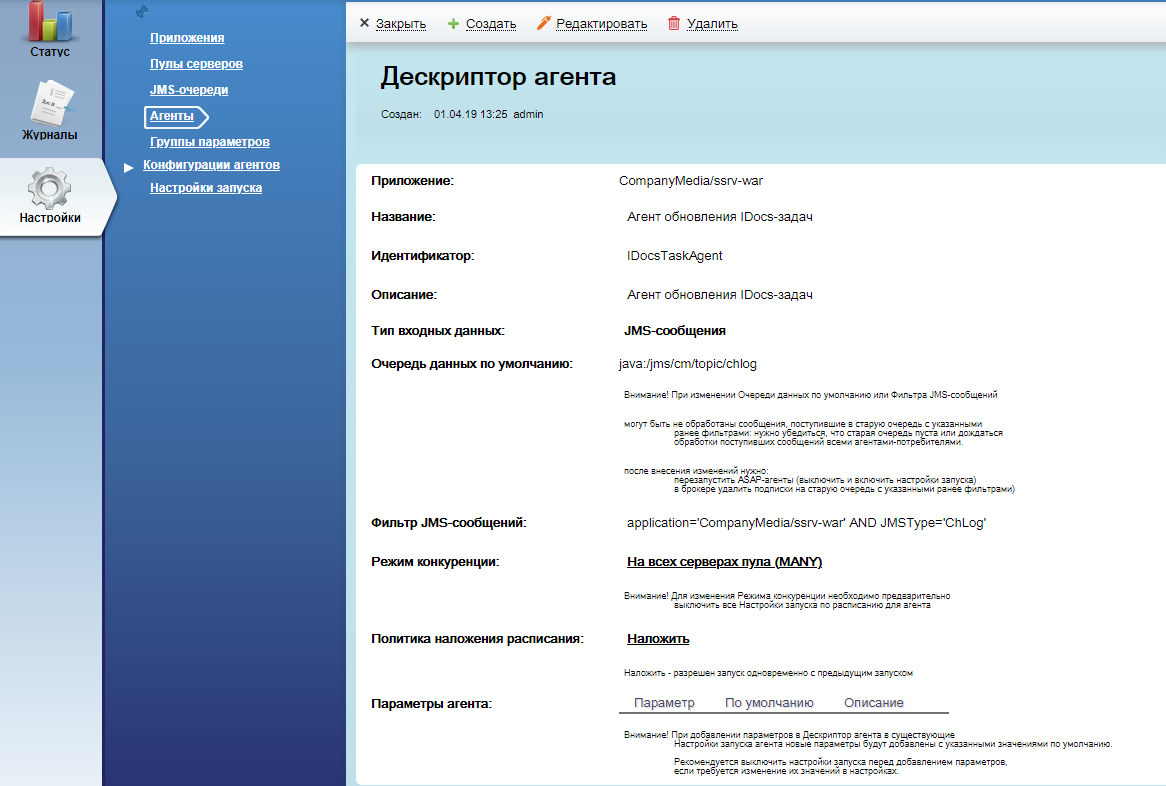Open JMS-очереди in the side menu
Screen dimensions: 1166x786
click(x=189, y=90)
